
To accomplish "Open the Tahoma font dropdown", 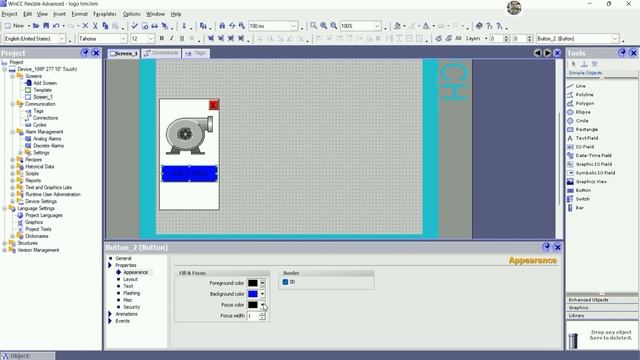I will point(123,38).
